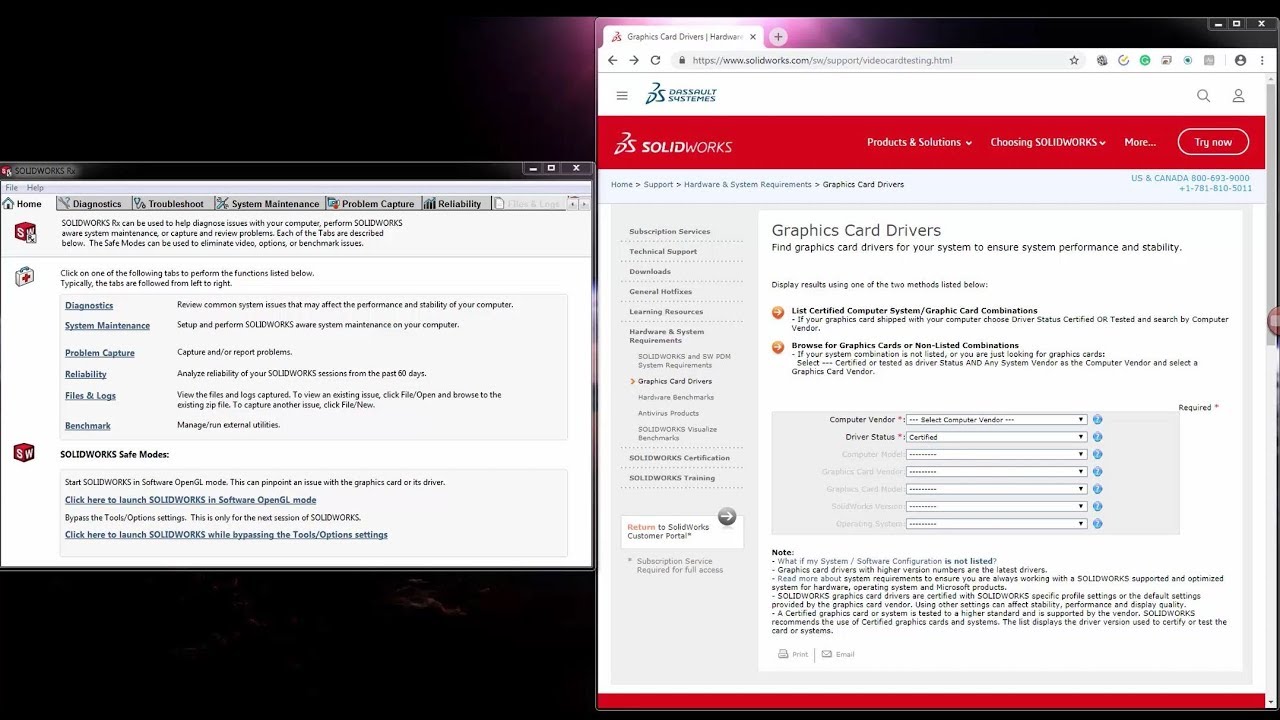Open the Computer Vendor dropdown
1280x720 pixels.
[996, 420]
